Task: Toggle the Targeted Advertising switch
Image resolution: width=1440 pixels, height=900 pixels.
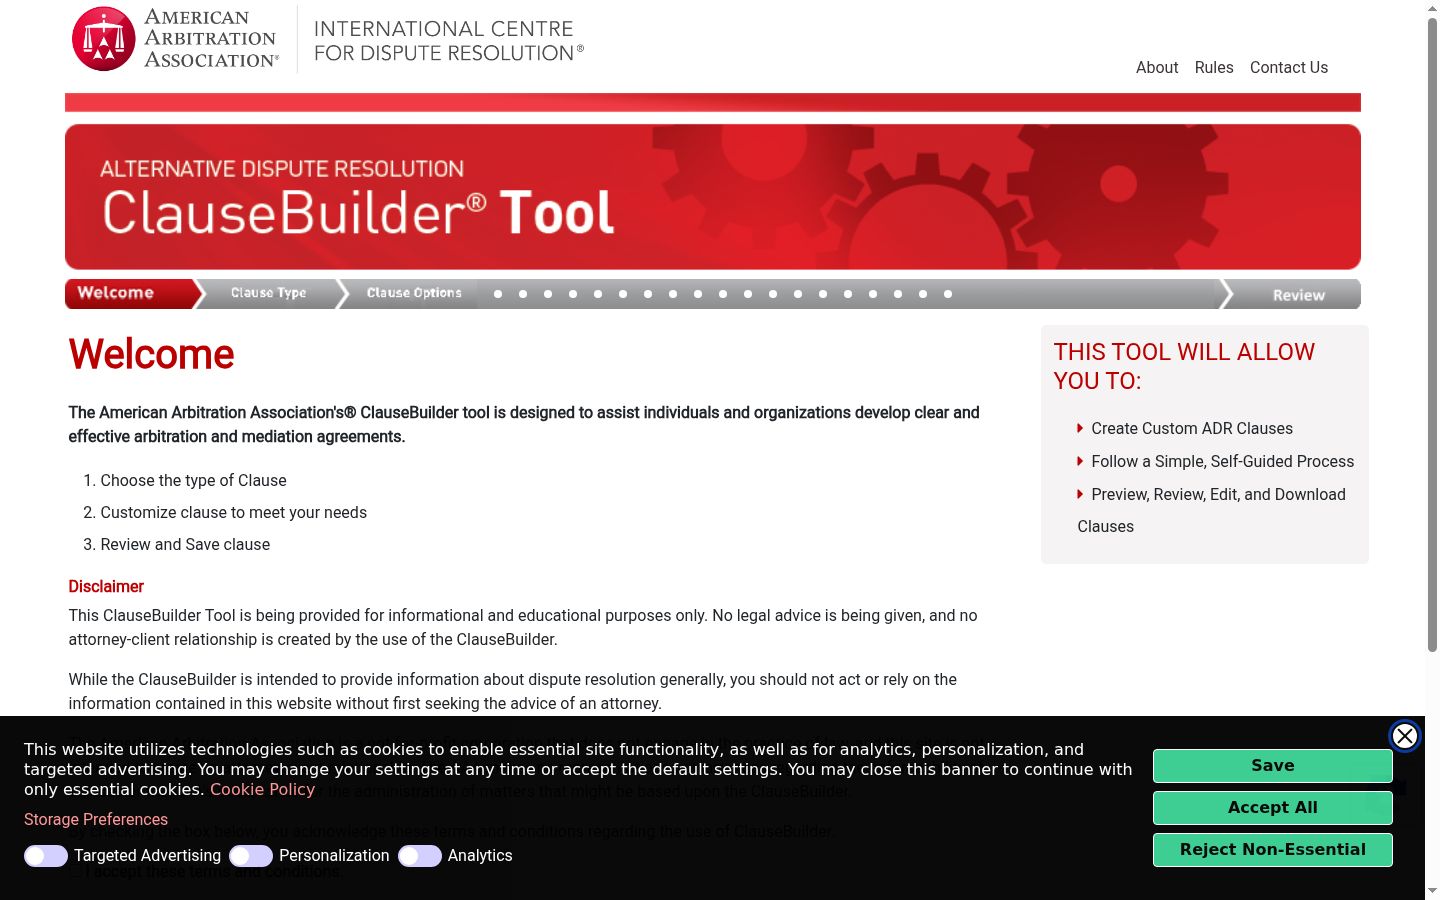Action: coord(46,856)
